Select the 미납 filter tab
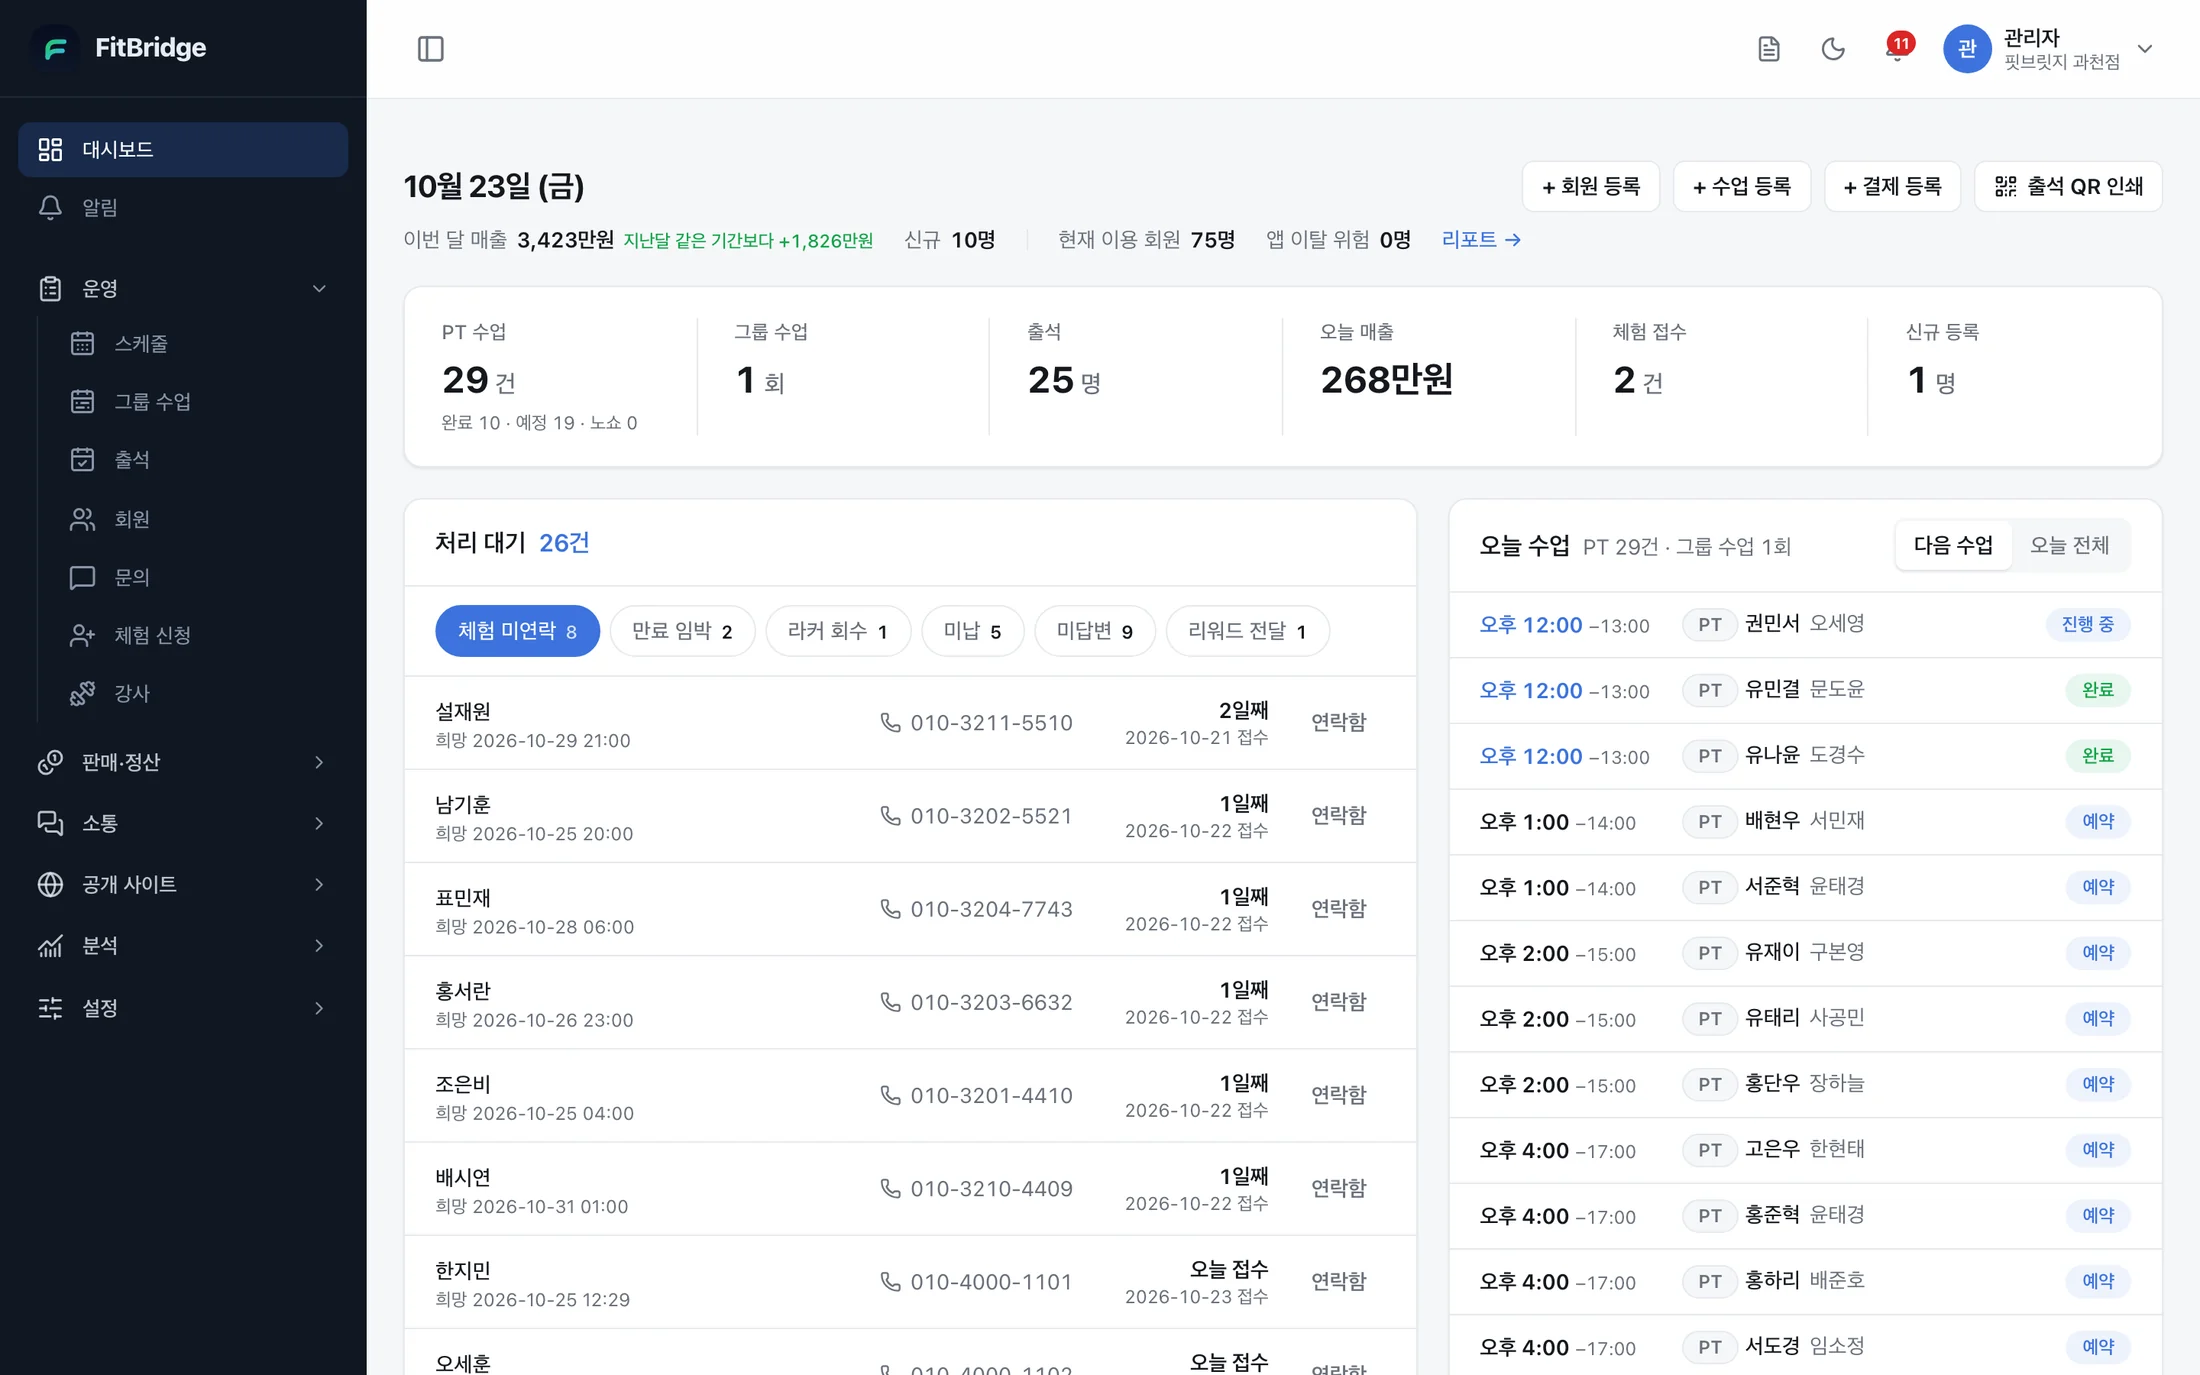 click(972, 631)
